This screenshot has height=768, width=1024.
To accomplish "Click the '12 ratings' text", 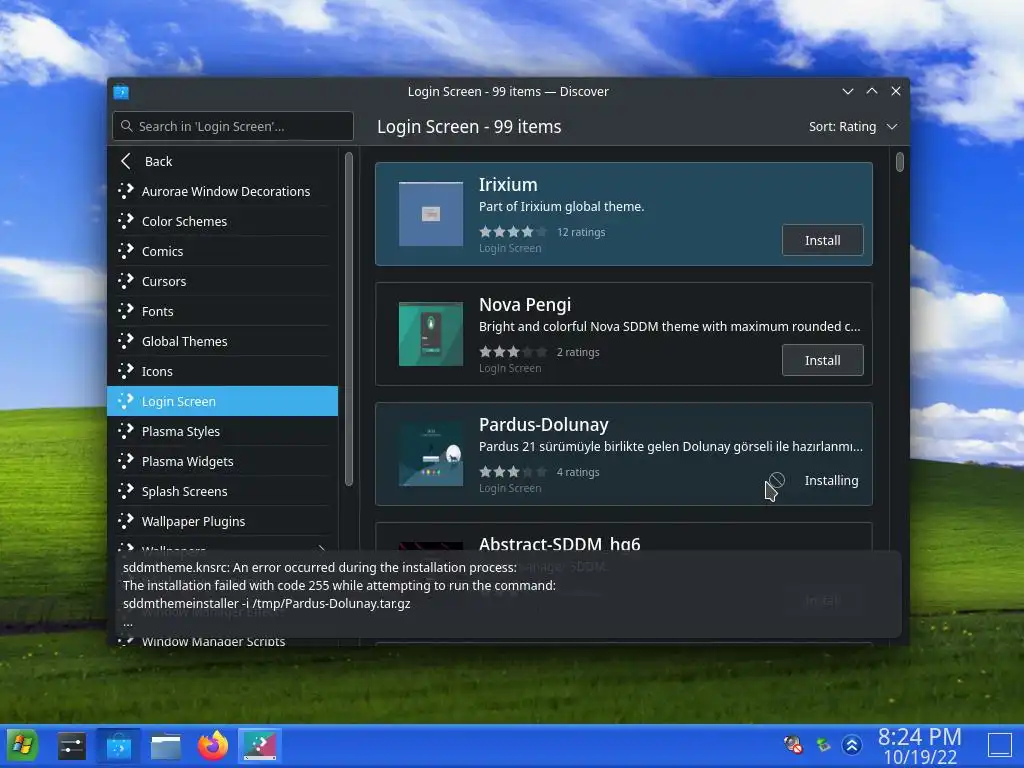I will point(581,232).
